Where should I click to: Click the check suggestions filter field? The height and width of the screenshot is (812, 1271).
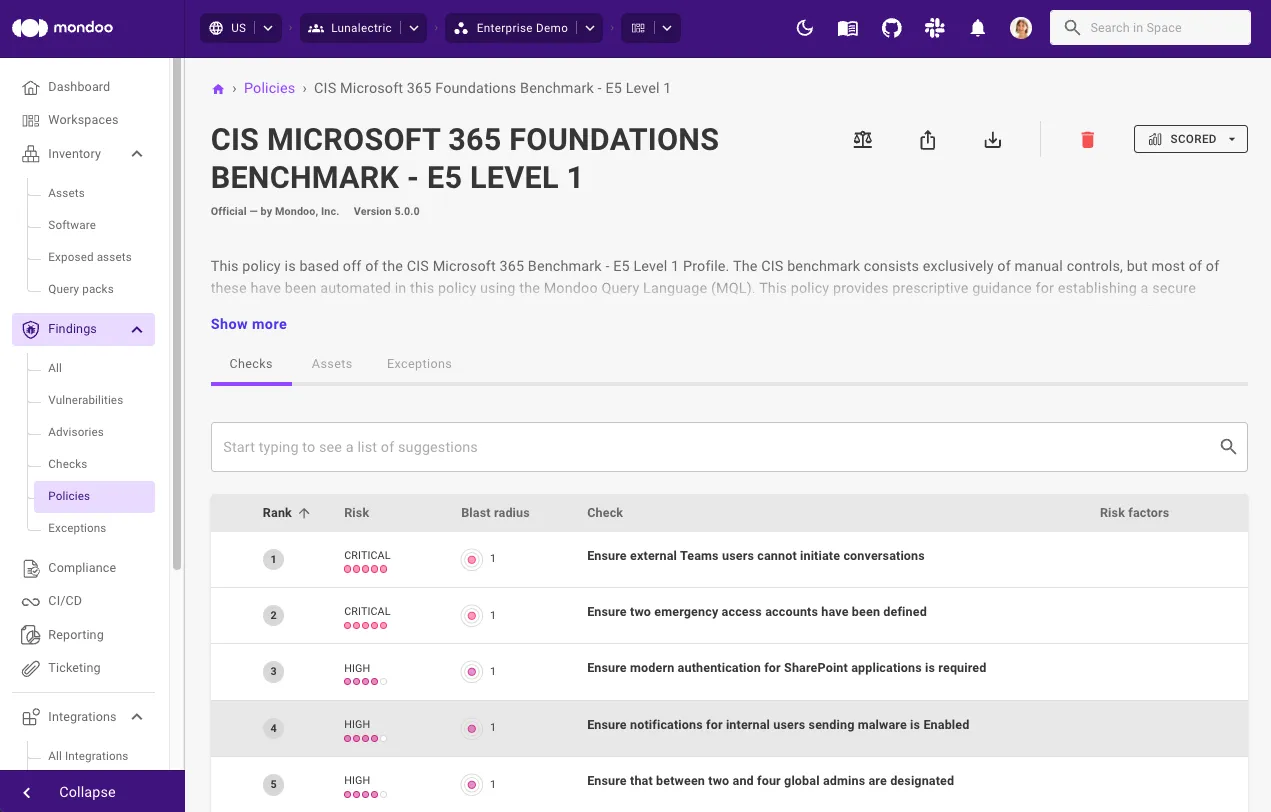click(x=729, y=447)
